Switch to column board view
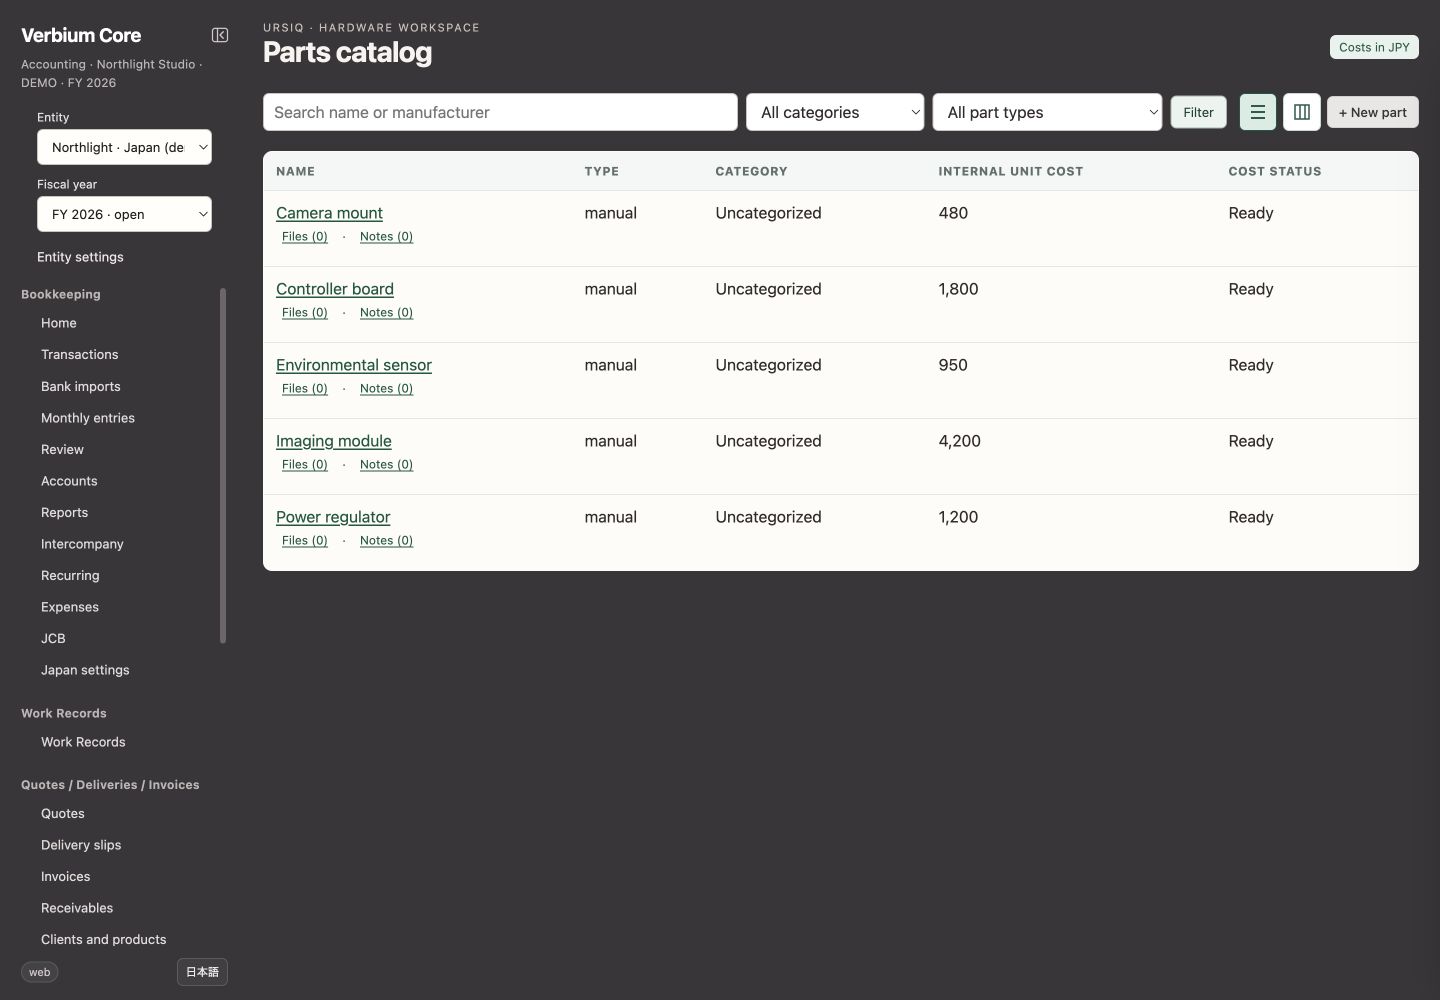Viewport: 1440px width, 1000px height. [x=1302, y=112]
